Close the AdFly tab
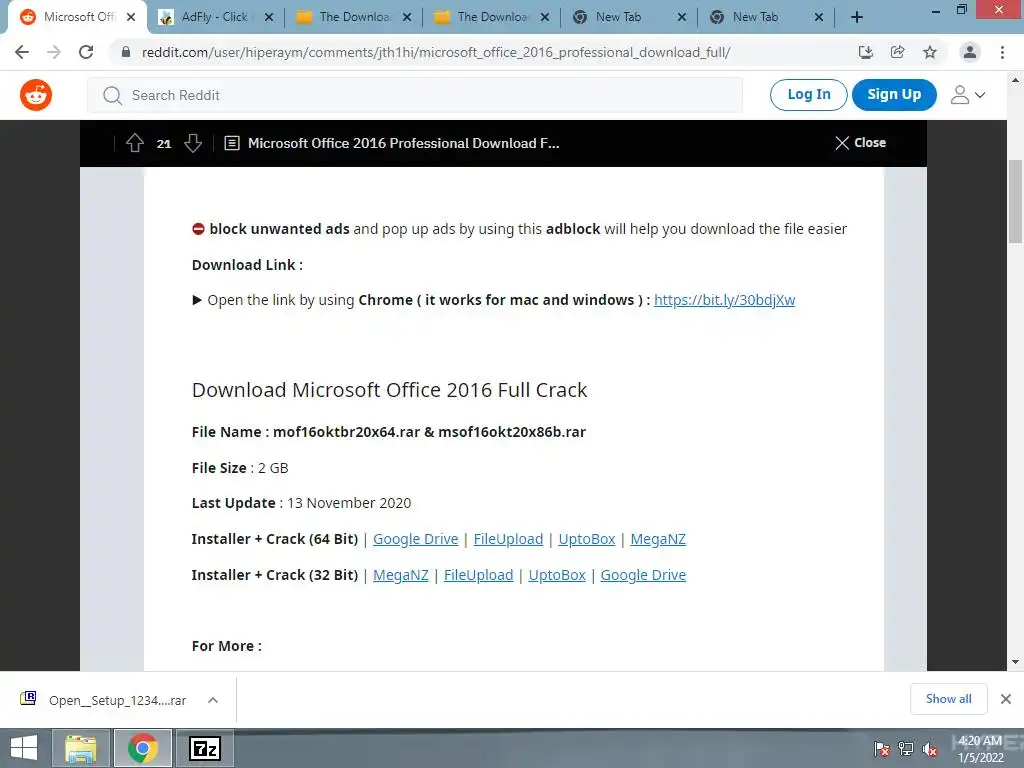This screenshot has width=1024, height=768. click(268, 18)
